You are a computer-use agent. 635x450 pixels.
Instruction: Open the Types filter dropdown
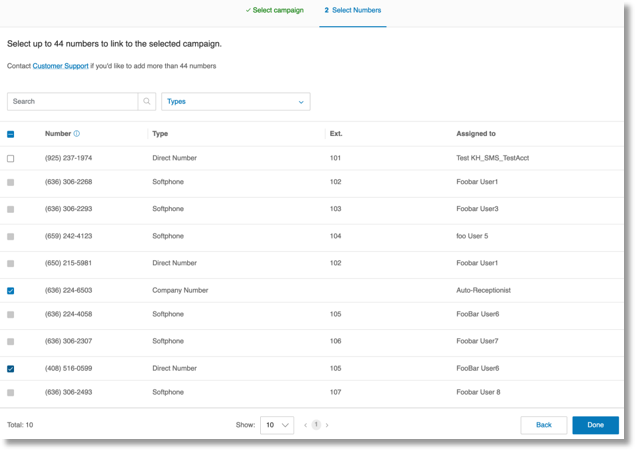[236, 101]
